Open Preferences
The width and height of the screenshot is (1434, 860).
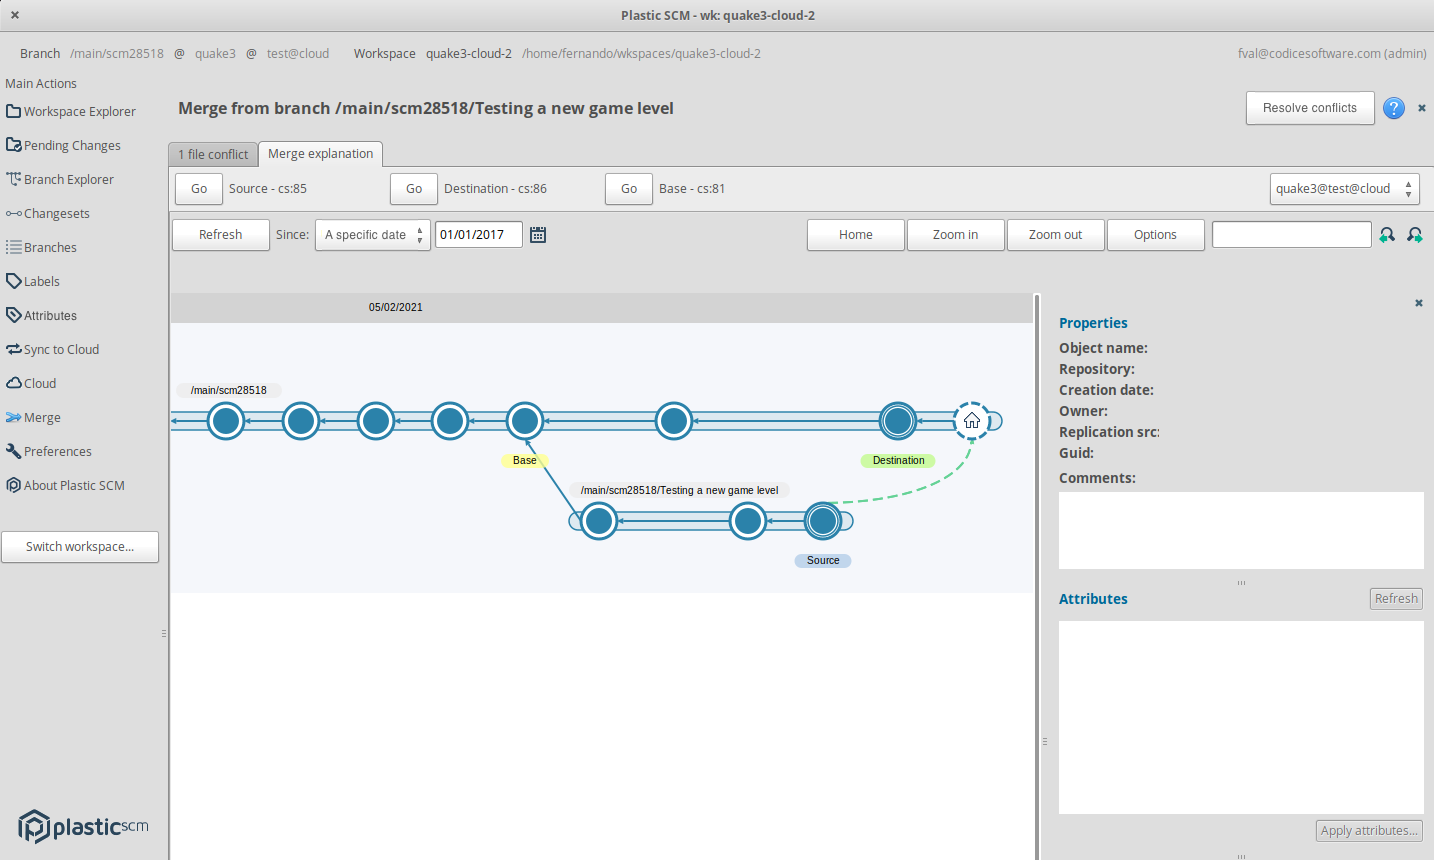(x=49, y=451)
